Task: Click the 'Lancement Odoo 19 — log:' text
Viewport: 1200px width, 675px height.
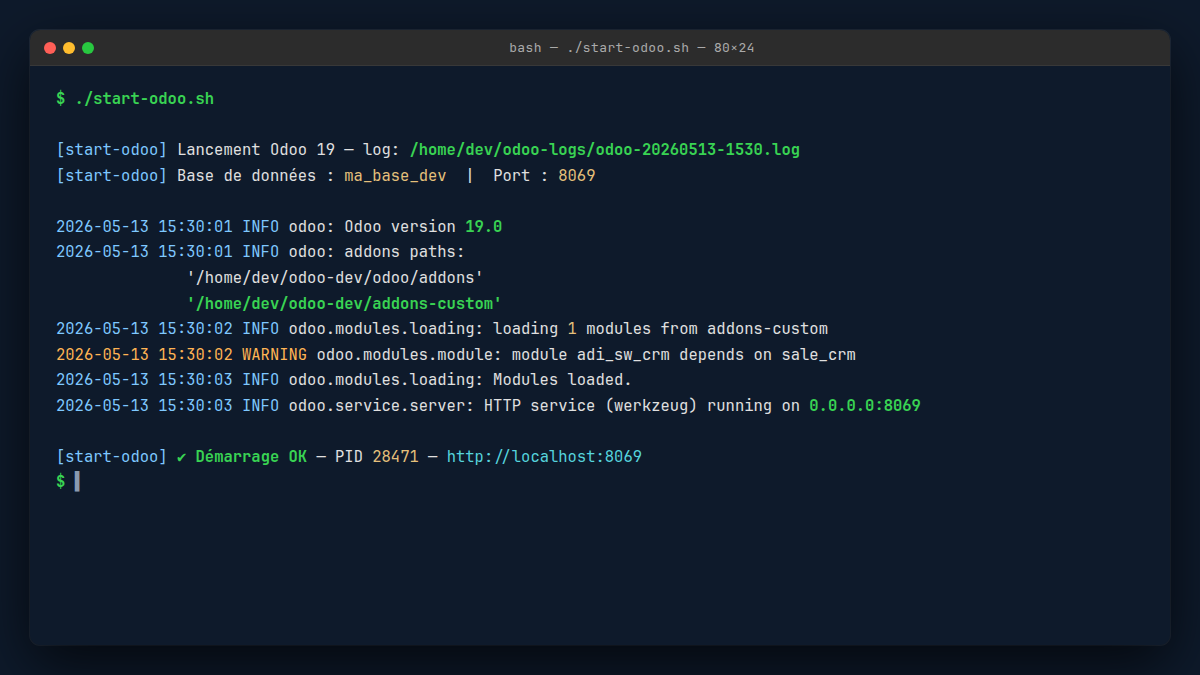Action: point(289,150)
